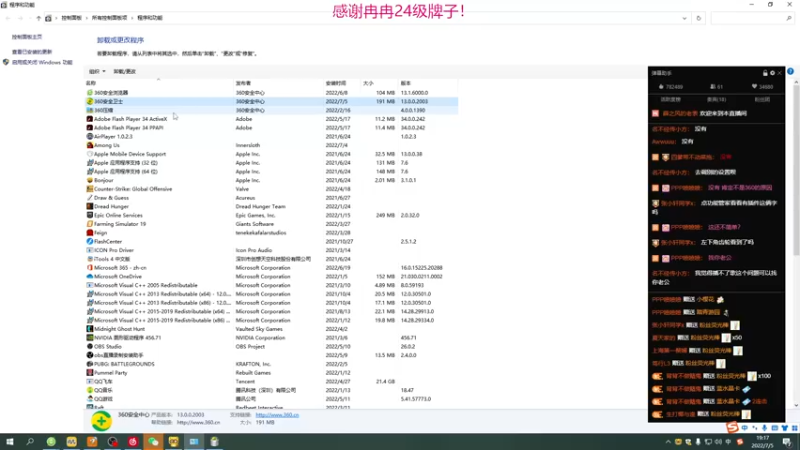Click the Dread Hunger icon
This screenshot has height=450, width=800.
coord(90,206)
